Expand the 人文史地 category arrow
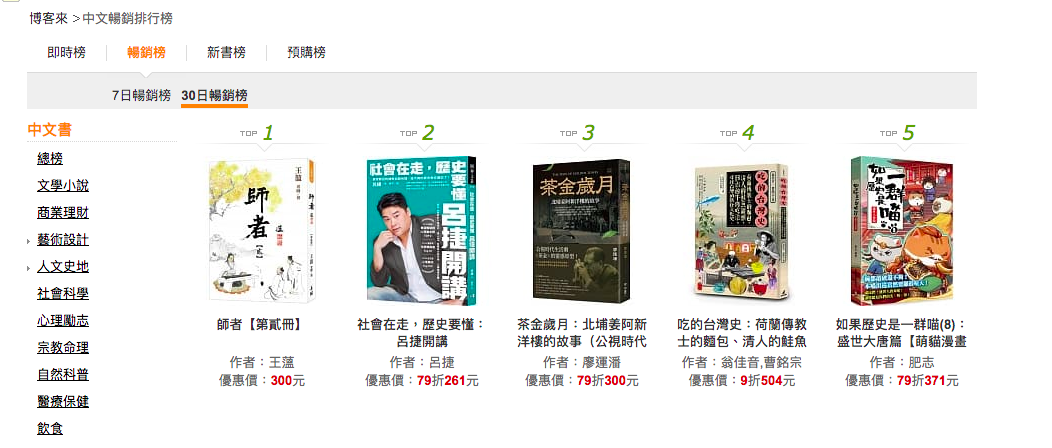Image resolution: width=1052 pixels, height=448 pixels. (x=28, y=268)
